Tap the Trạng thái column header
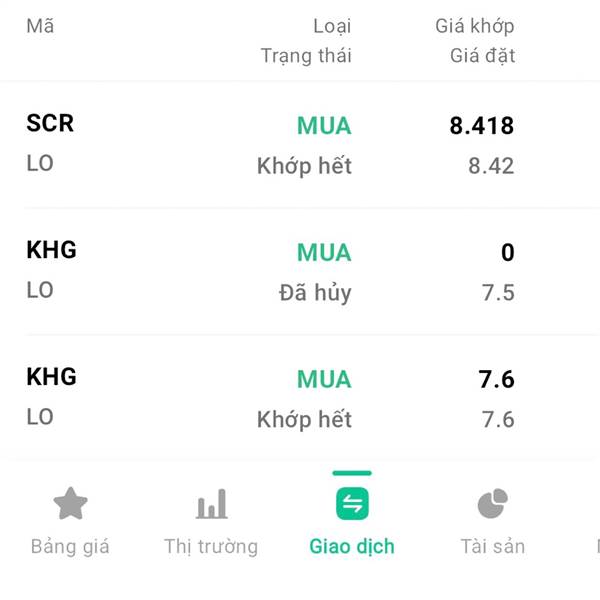Image resolution: width=600 pixels, height=600 pixels. [306, 56]
